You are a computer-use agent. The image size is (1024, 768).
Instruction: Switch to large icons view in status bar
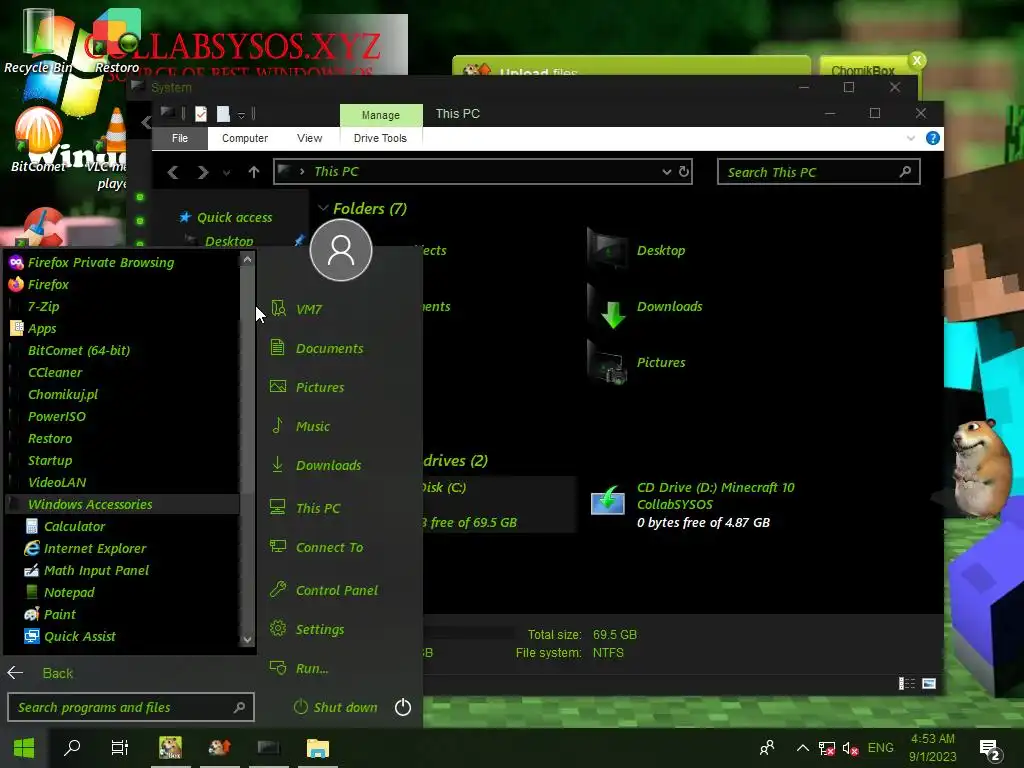(929, 684)
